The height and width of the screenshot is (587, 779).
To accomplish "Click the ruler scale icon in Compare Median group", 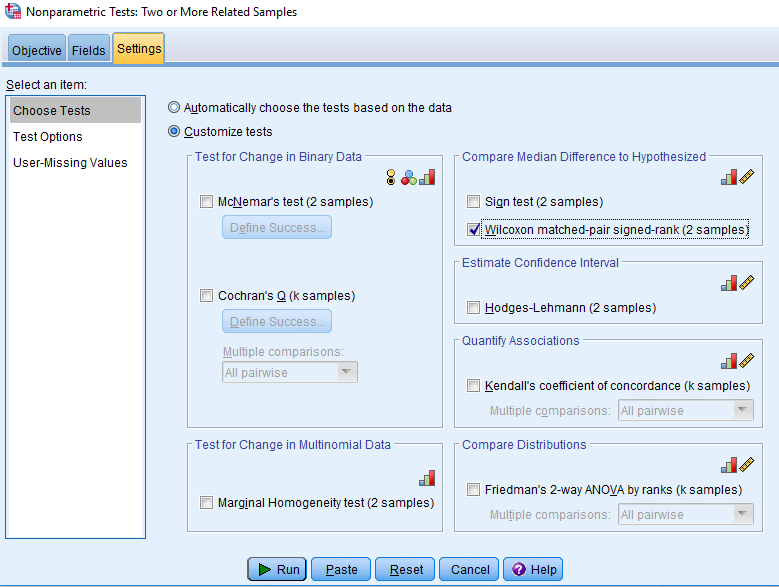I will (x=747, y=177).
